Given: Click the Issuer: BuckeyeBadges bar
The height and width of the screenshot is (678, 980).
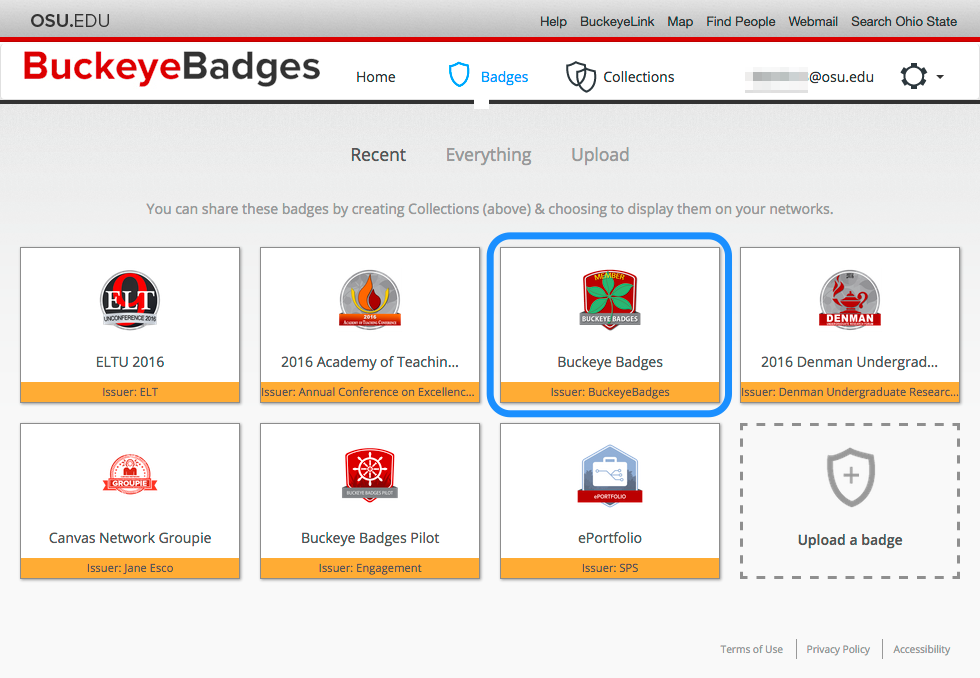Looking at the screenshot, I should [610, 392].
